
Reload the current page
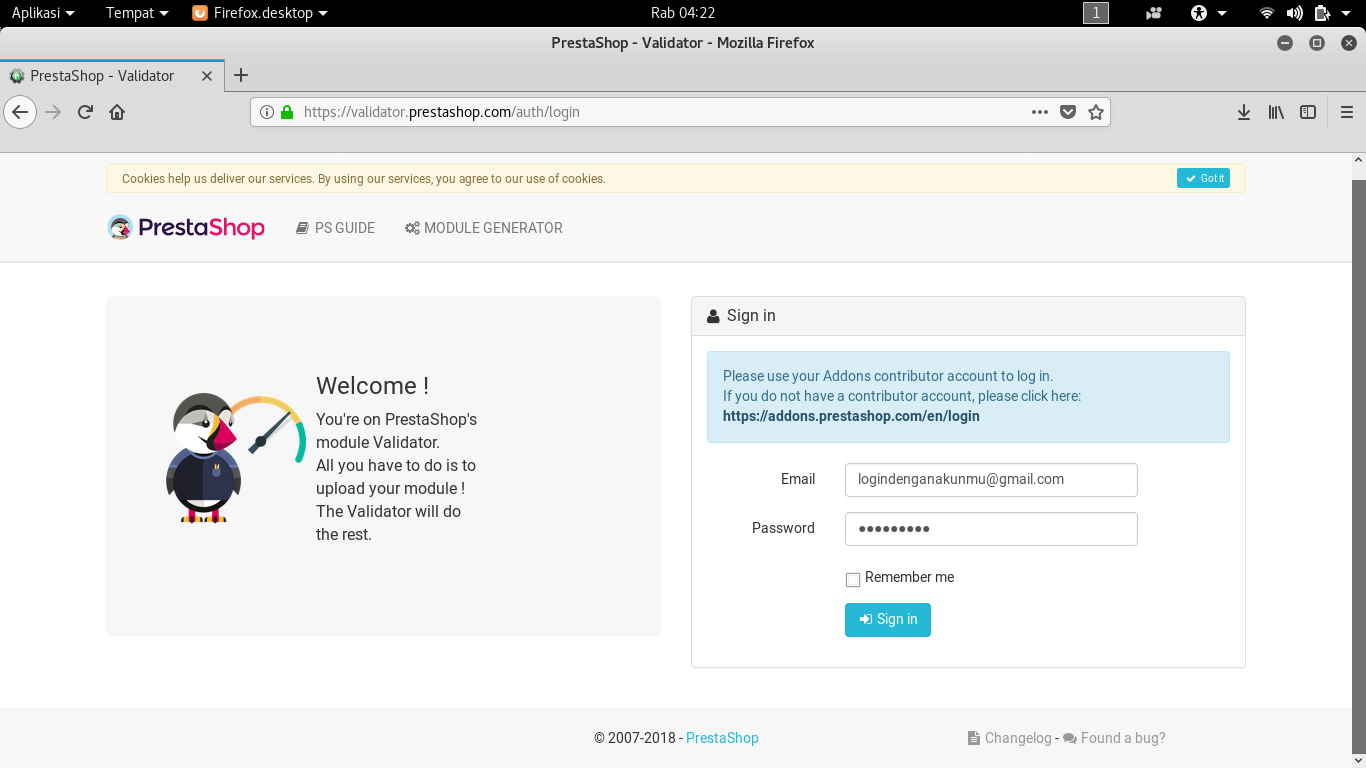pyautogui.click(x=86, y=112)
